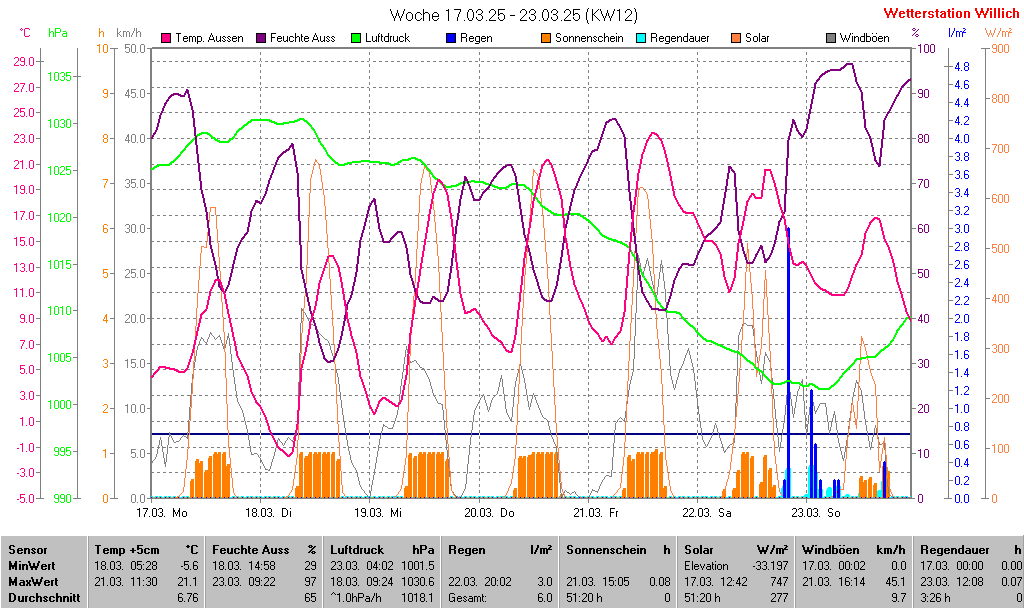Image resolution: width=1024 pixels, height=608 pixels.
Task: Click the 'Solar' legend label
Action: coord(757,39)
